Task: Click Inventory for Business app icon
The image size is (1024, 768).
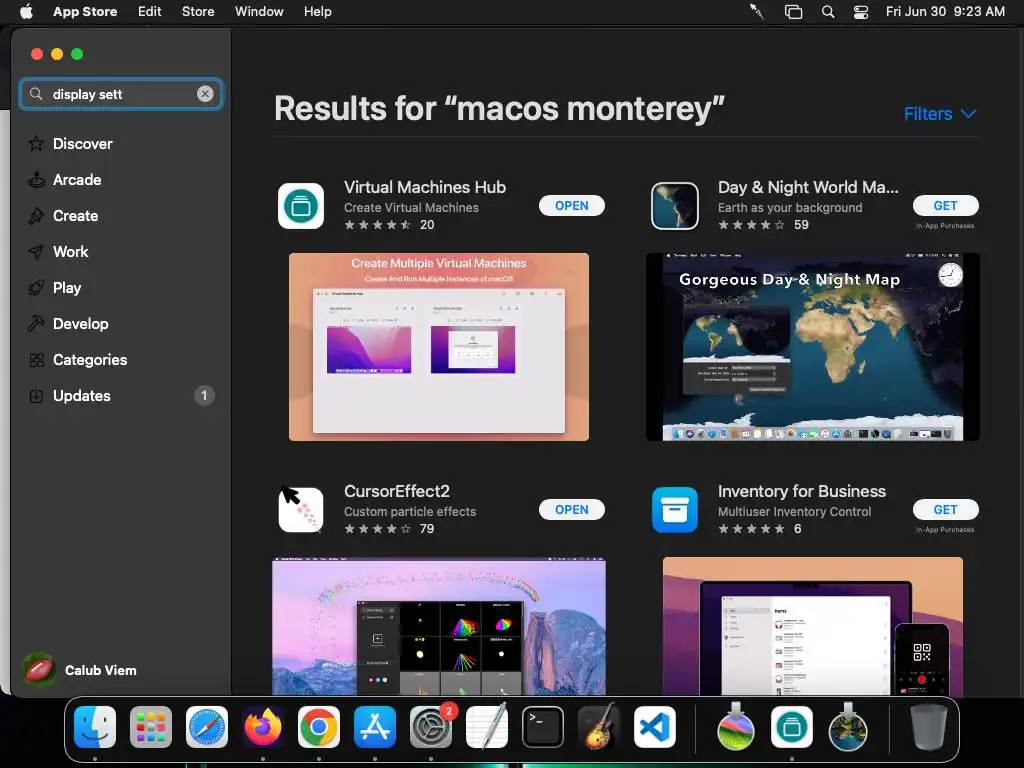Action: pyautogui.click(x=675, y=509)
